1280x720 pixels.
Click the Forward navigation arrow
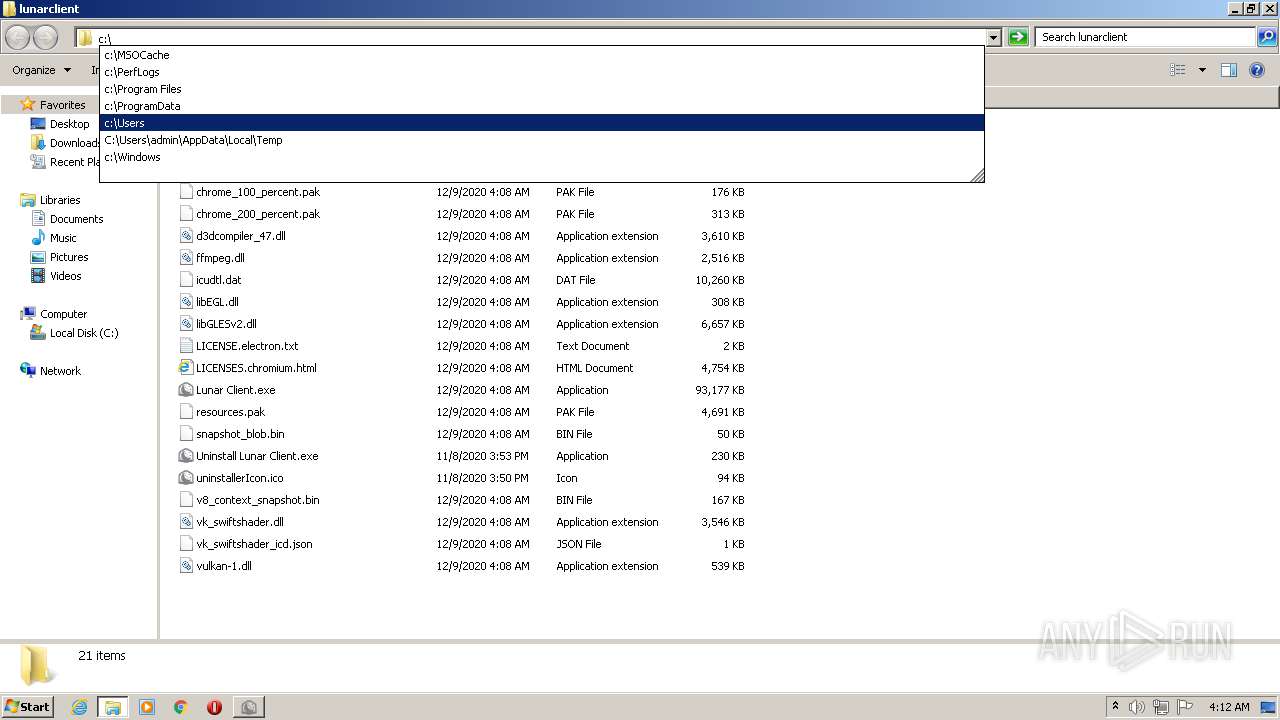pyautogui.click(x=45, y=37)
